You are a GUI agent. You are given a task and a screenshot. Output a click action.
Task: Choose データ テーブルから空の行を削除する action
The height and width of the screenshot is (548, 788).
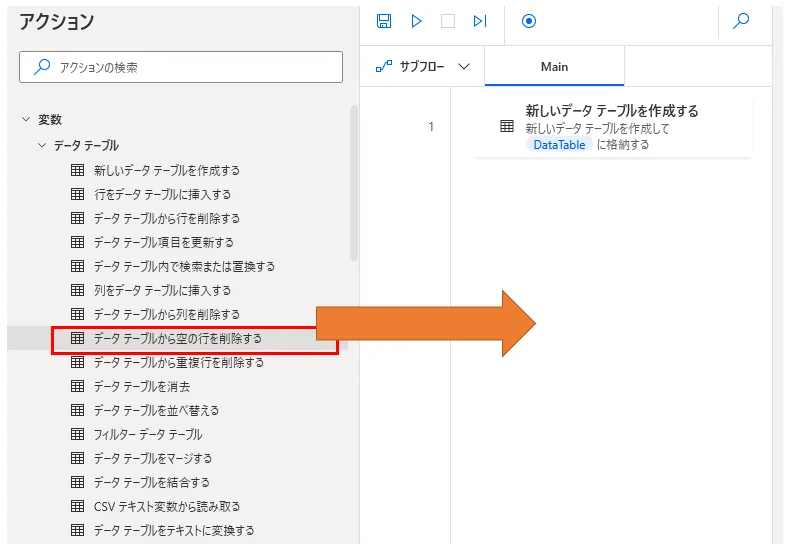(x=177, y=338)
